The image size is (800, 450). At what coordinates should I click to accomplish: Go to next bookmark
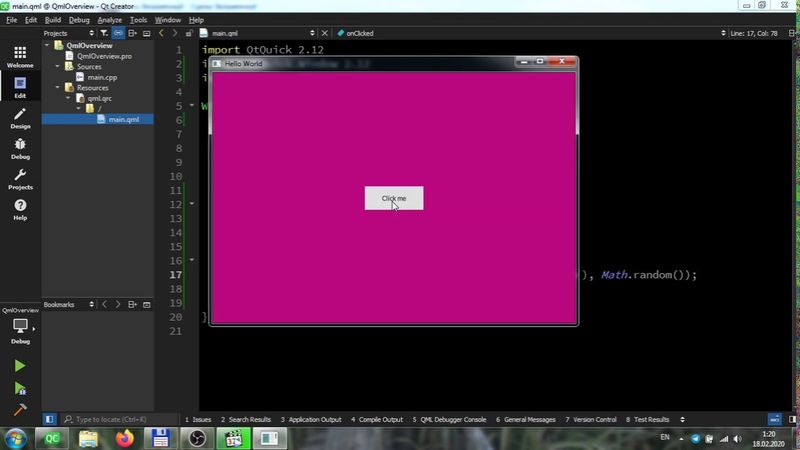[x=118, y=305]
